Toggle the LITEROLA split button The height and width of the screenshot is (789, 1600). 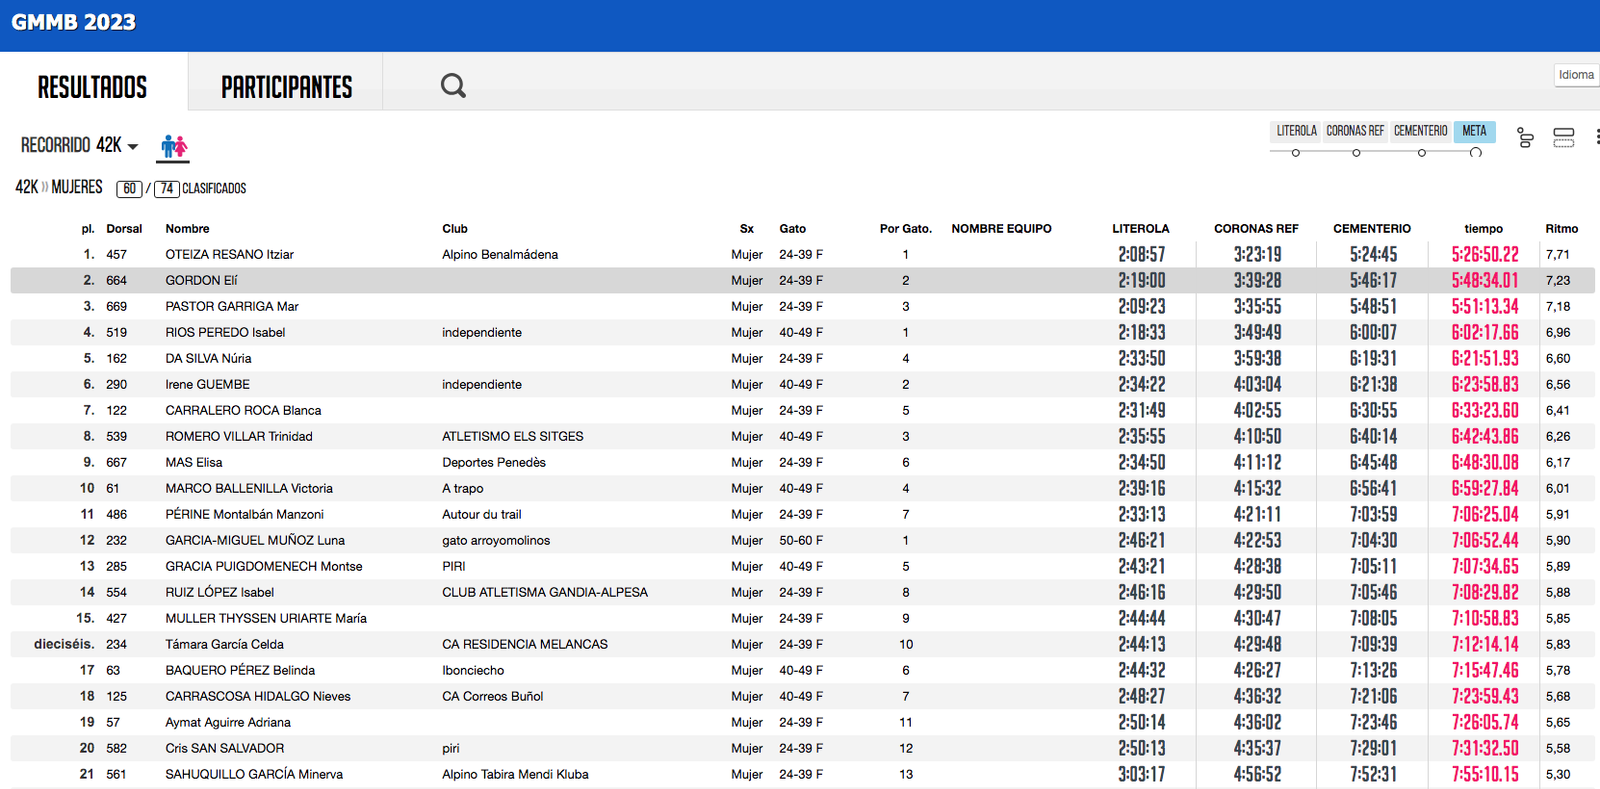(x=1296, y=131)
